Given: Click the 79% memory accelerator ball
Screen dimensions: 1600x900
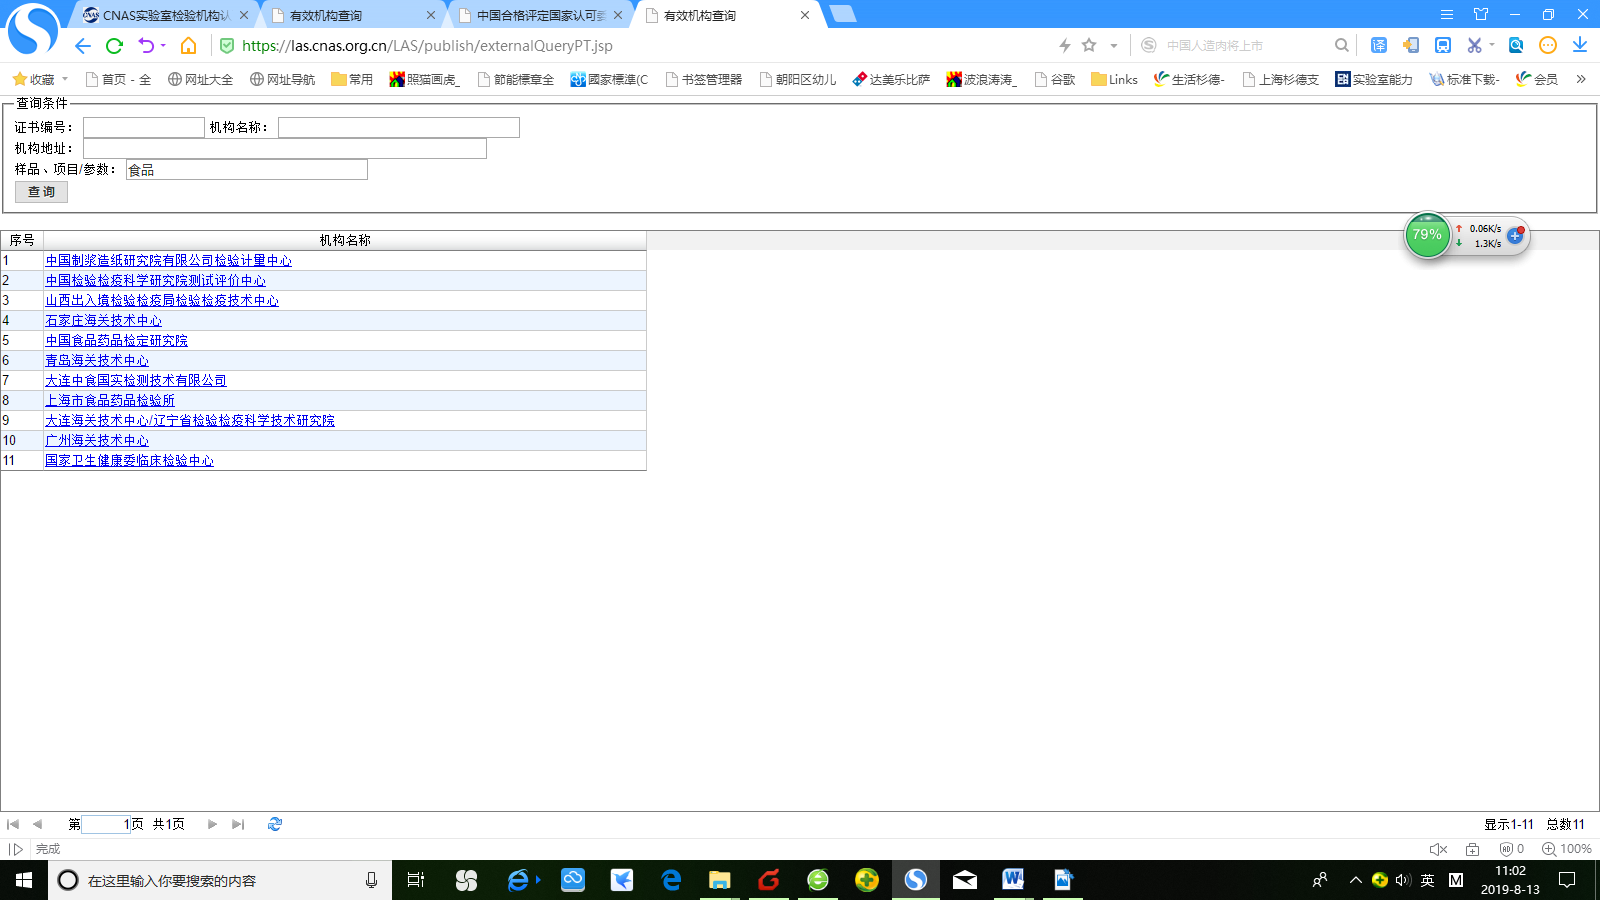Looking at the screenshot, I should point(1427,235).
